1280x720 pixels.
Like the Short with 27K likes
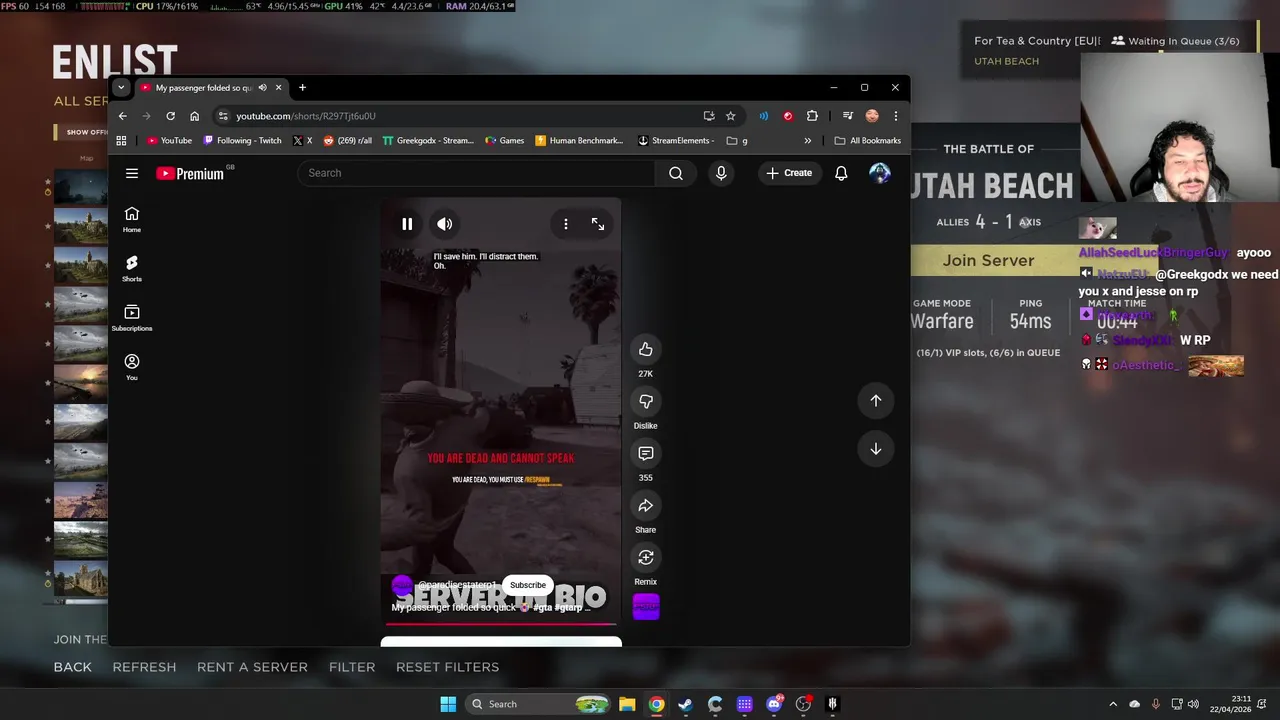646,349
